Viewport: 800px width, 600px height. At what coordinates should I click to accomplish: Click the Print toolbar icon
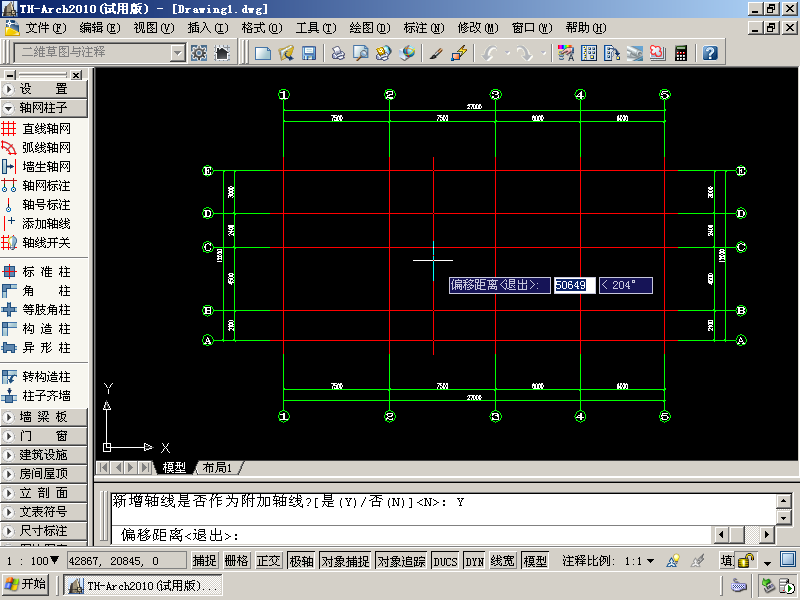(x=338, y=53)
